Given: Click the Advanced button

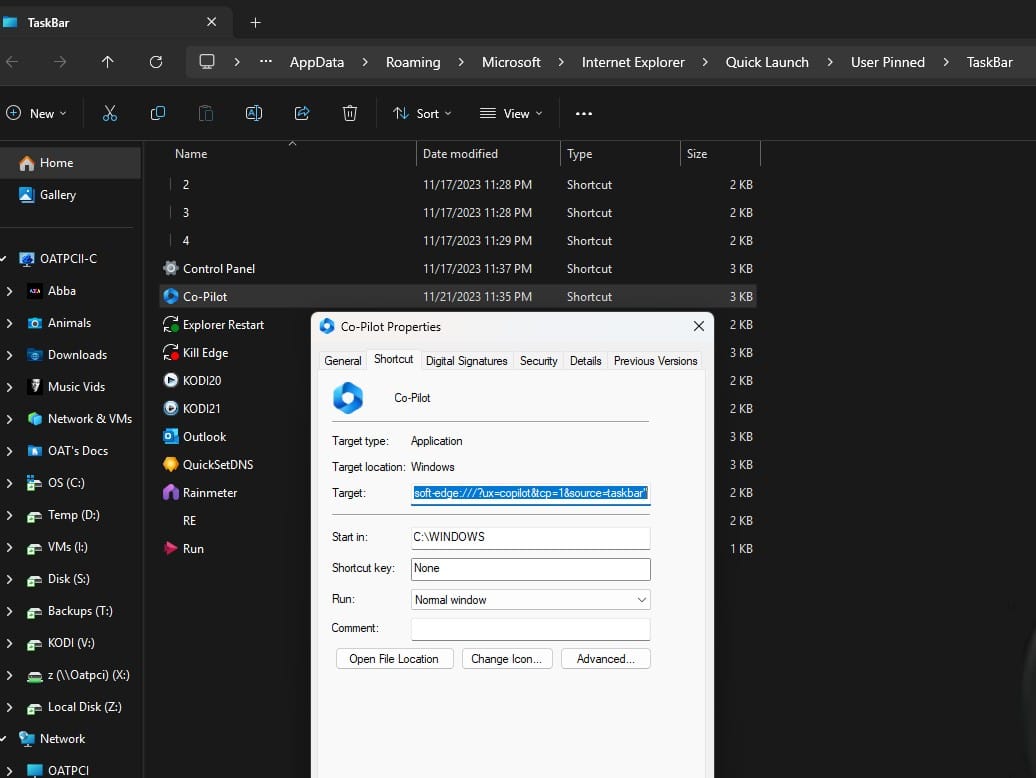Looking at the screenshot, I should click(606, 659).
